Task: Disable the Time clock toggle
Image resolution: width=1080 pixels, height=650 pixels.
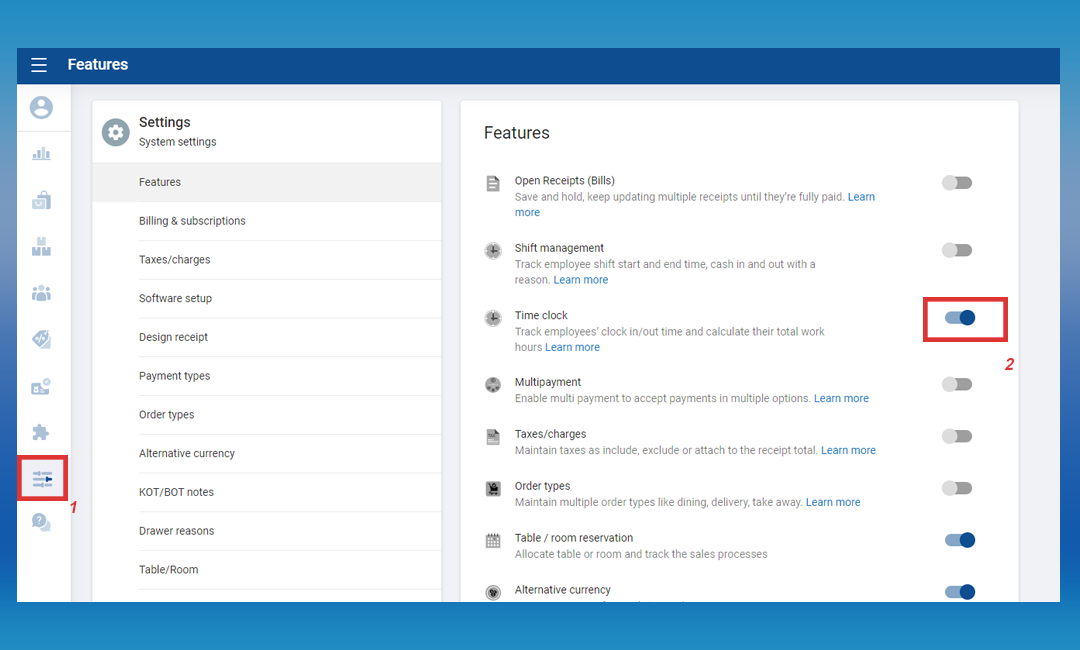Action: tap(960, 318)
